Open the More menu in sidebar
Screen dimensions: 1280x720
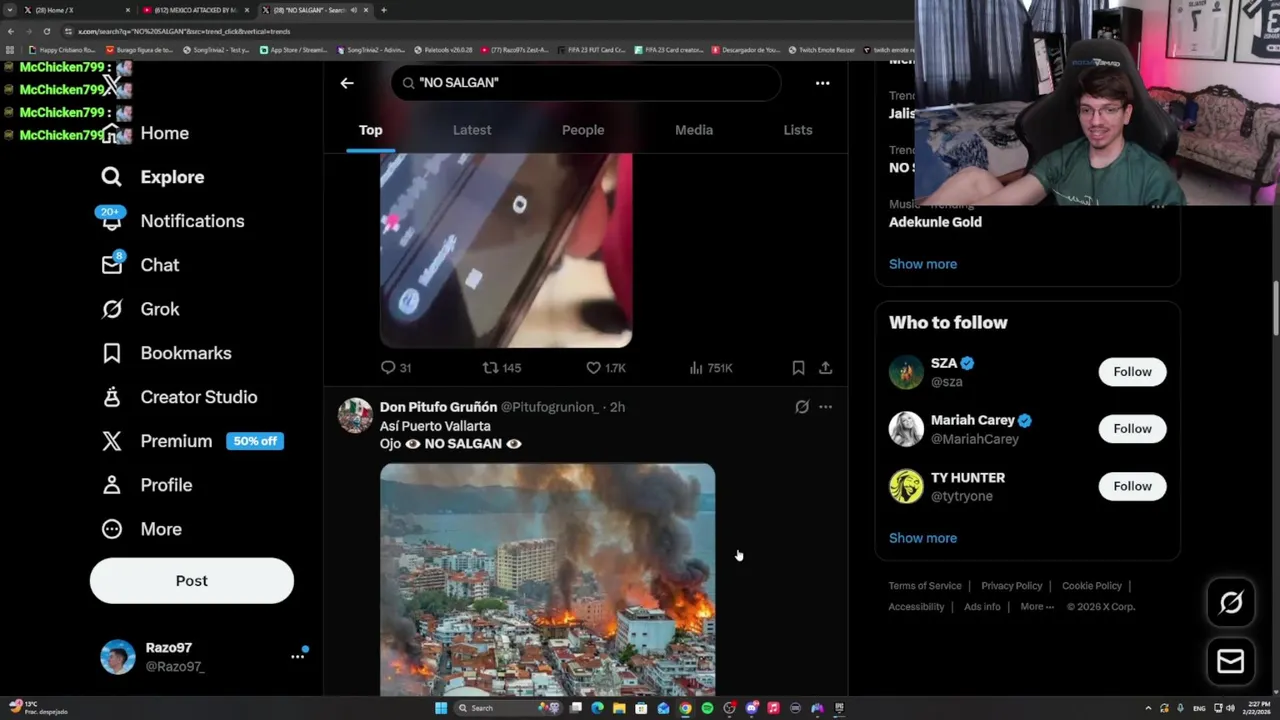click(141, 529)
